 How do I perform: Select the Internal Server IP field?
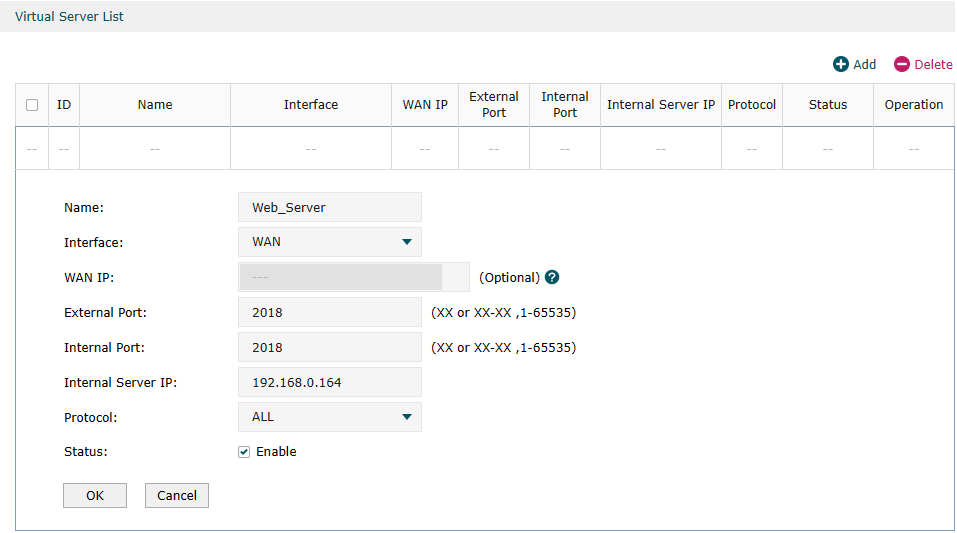(x=330, y=382)
